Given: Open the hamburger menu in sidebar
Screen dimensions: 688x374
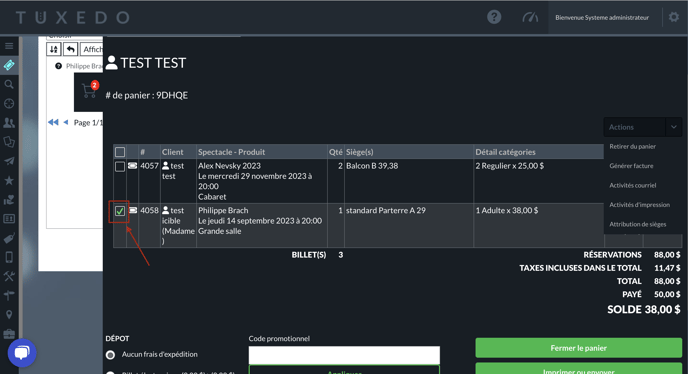Looking at the screenshot, I should [x=9, y=46].
